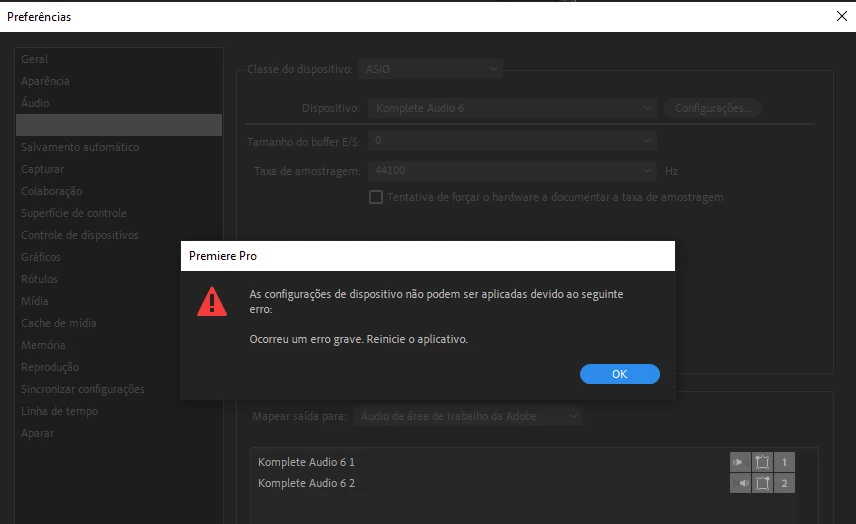Close the Preferências window
This screenshot has height=524, width=856.
pyautogui.click(x=842, y=16)
